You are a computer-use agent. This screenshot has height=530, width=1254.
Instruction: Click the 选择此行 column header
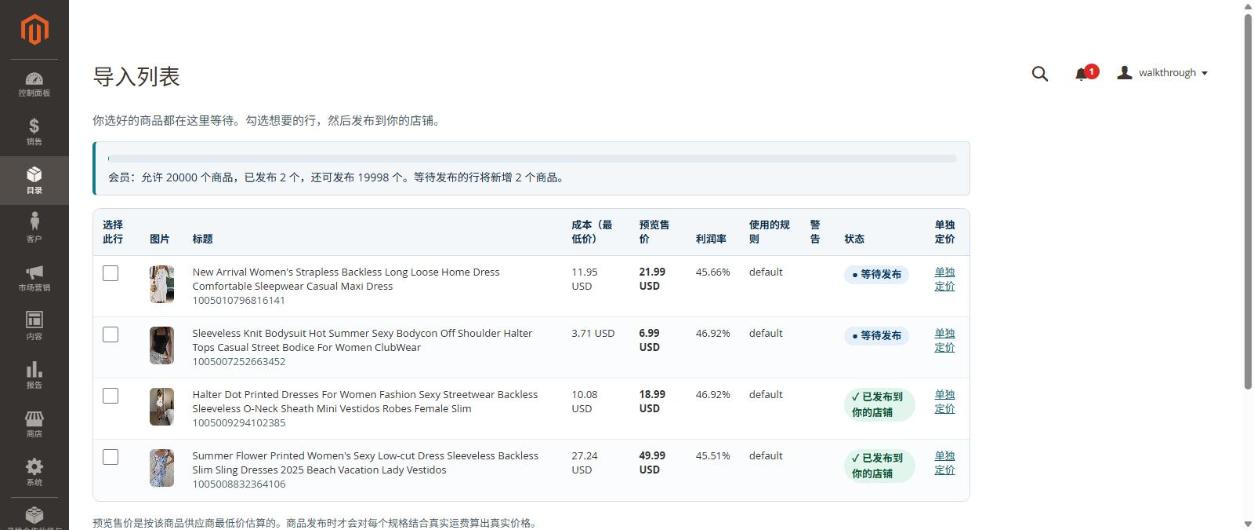[x=113, y=232]
